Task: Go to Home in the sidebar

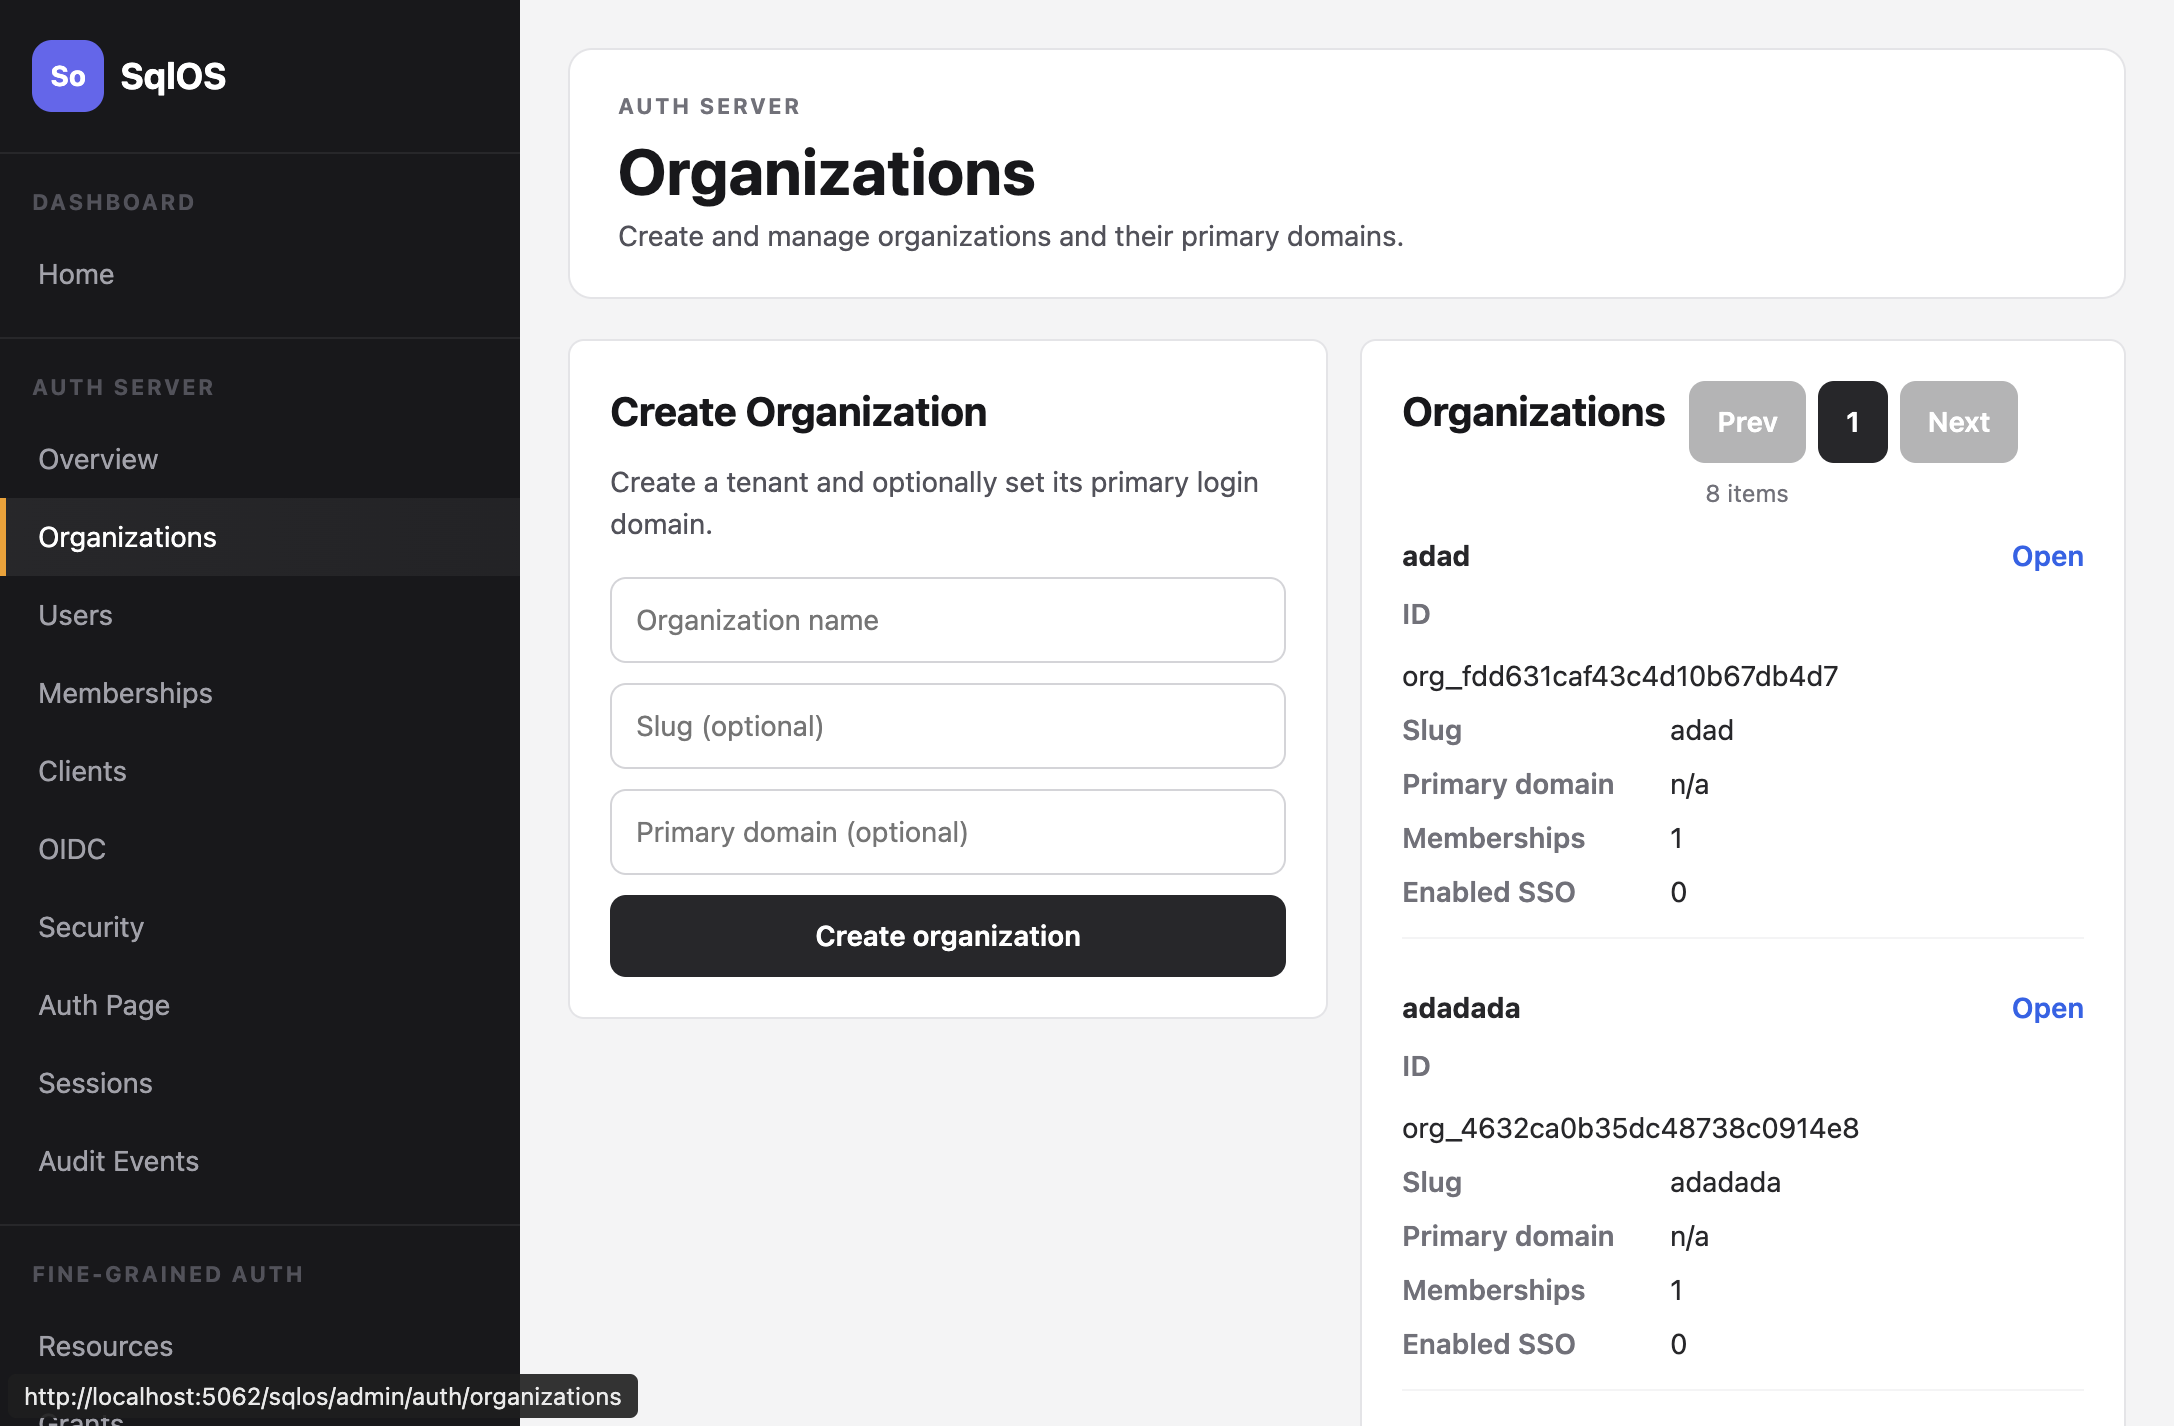Action: tap(76, 274)
